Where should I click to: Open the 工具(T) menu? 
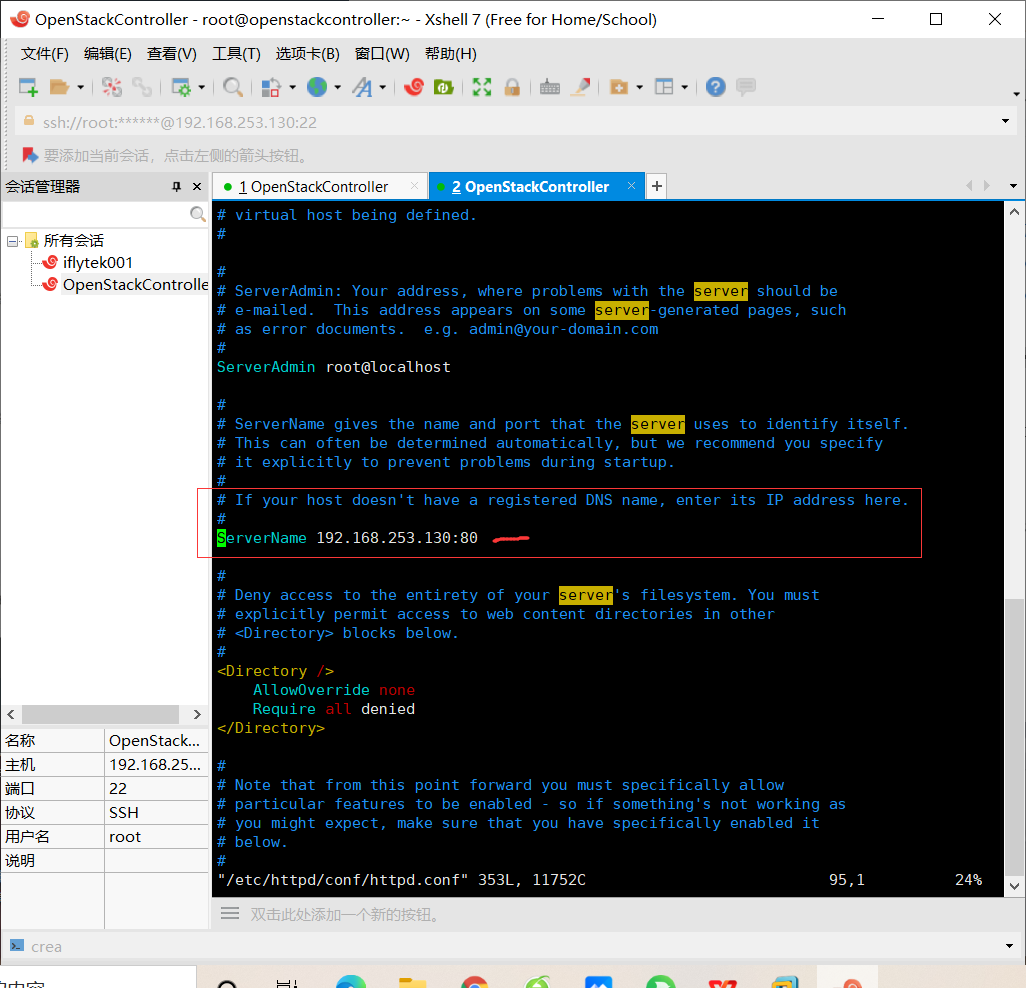coord(236,54)
